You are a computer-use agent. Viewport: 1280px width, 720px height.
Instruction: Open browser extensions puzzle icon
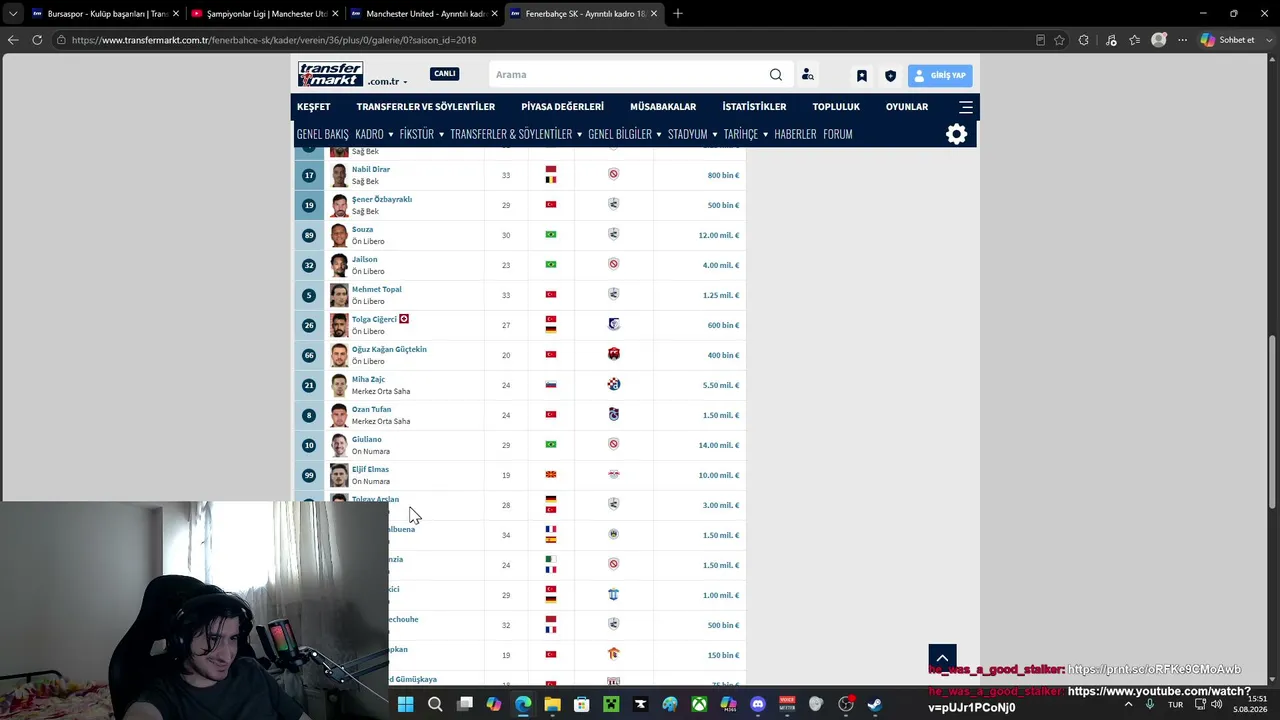1084,40
